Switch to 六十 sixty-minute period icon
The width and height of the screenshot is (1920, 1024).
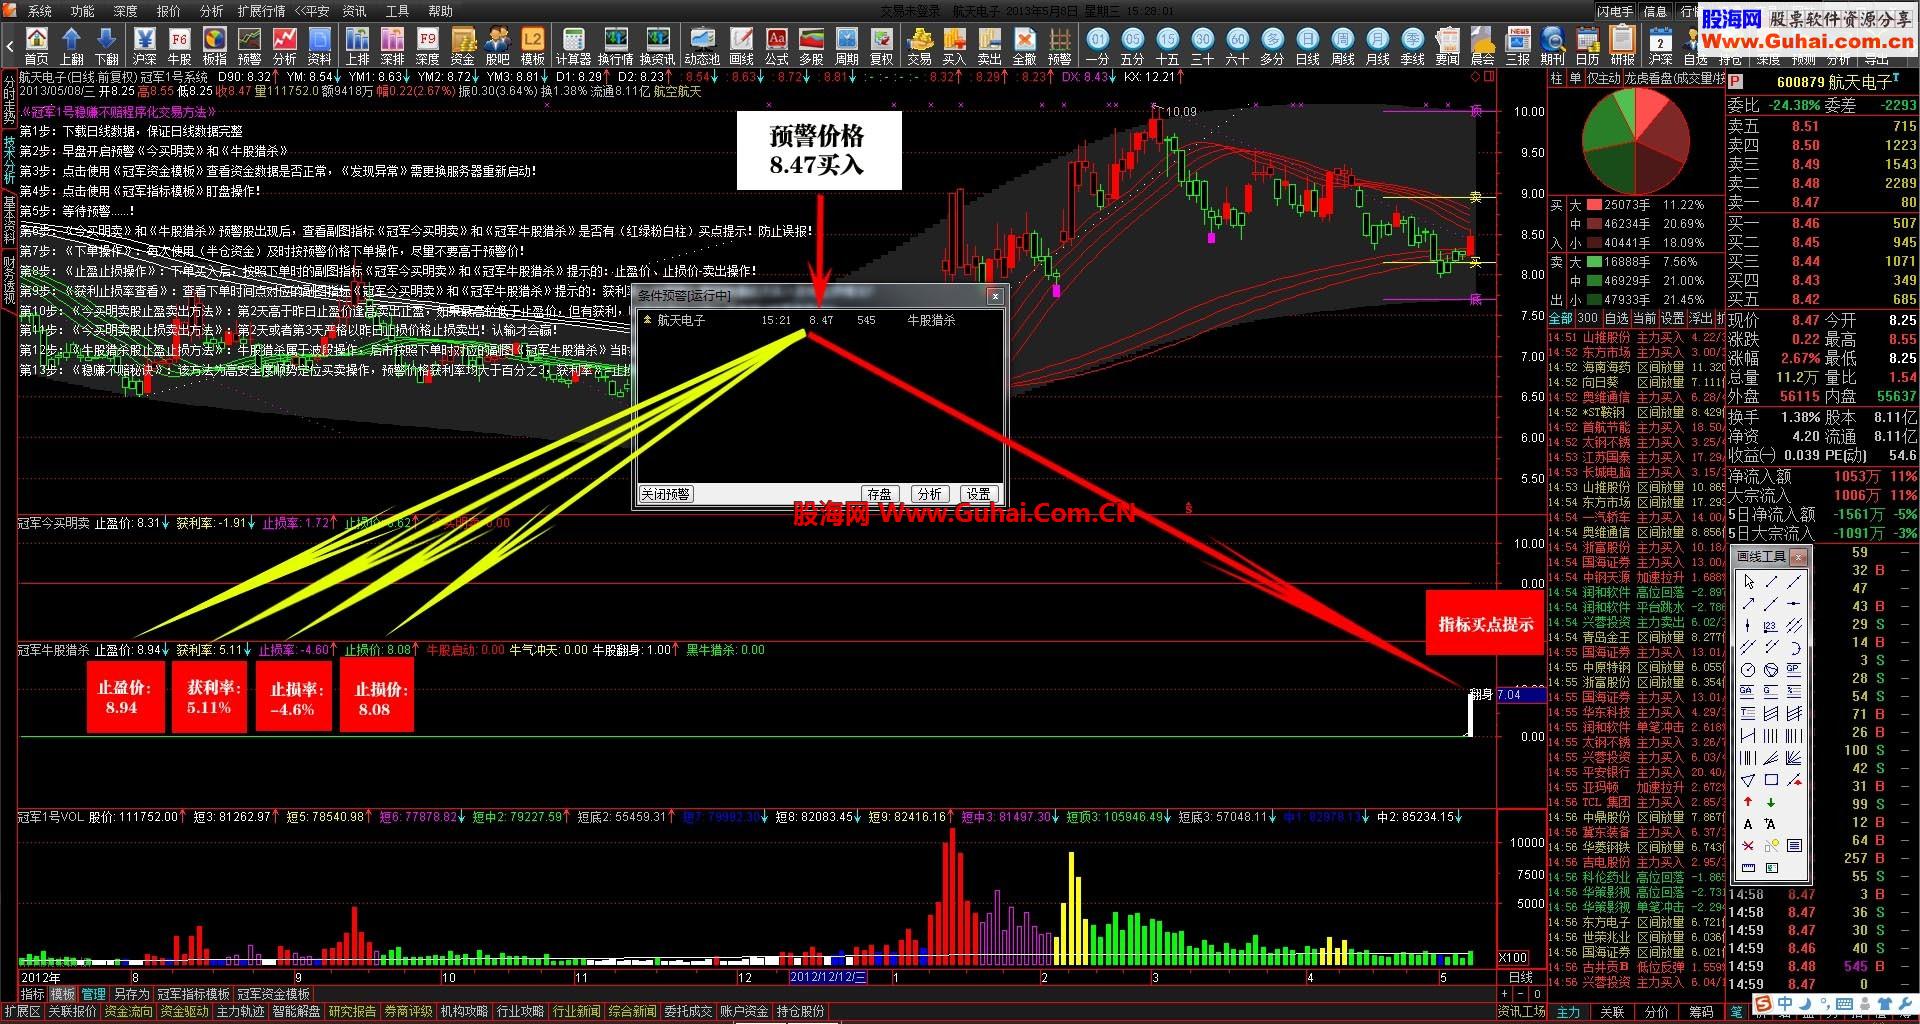1238,45
